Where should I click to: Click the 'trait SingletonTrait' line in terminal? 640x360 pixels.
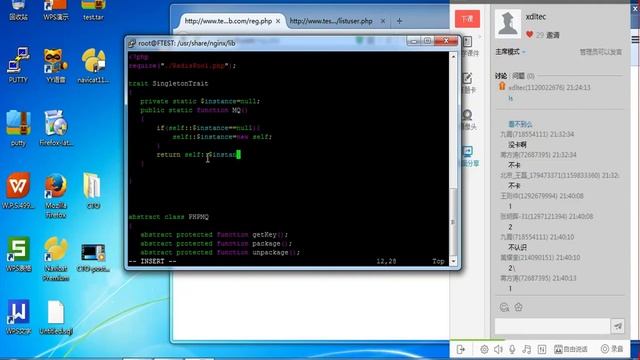(168, 83)
